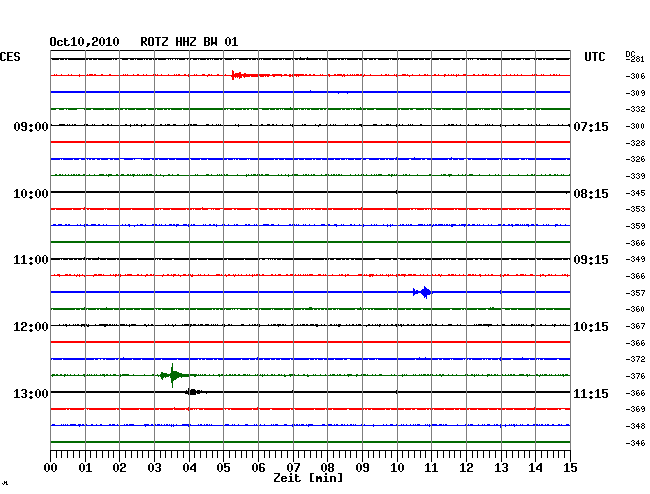650x494 pixels.
Task: Select the DC offset value -332
Action: coord(635,109)
